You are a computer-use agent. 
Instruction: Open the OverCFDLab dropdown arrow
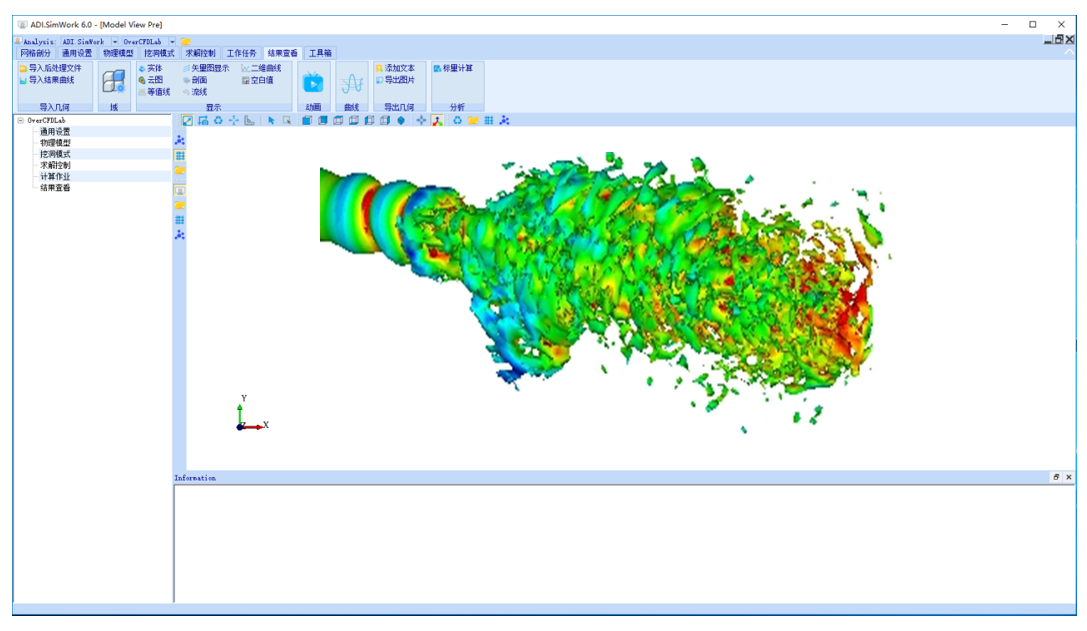173,42
